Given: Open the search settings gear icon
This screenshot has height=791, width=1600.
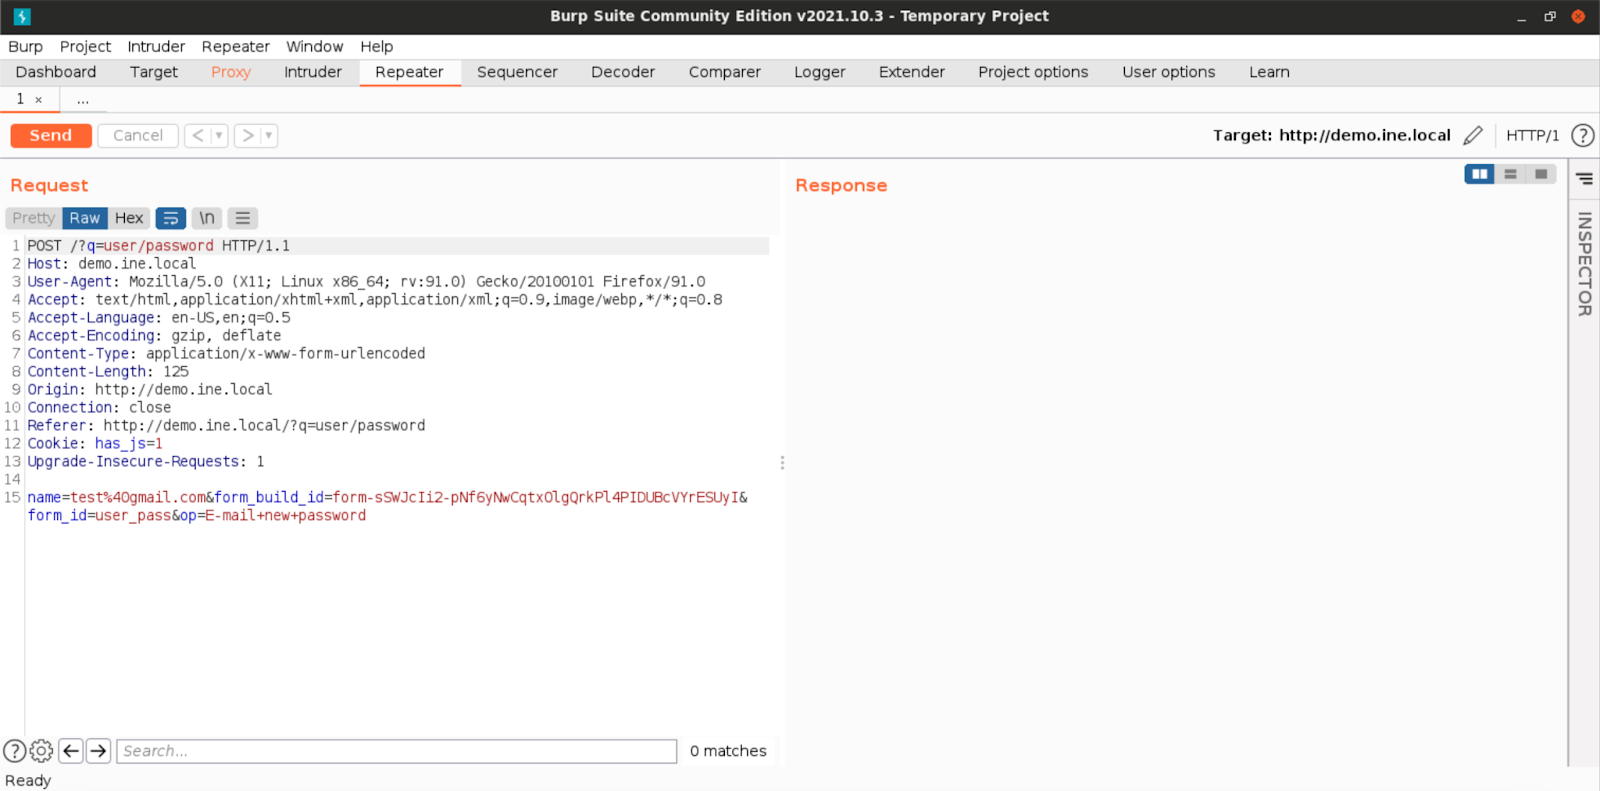Looking at the screenshot, I should [41, 751].
